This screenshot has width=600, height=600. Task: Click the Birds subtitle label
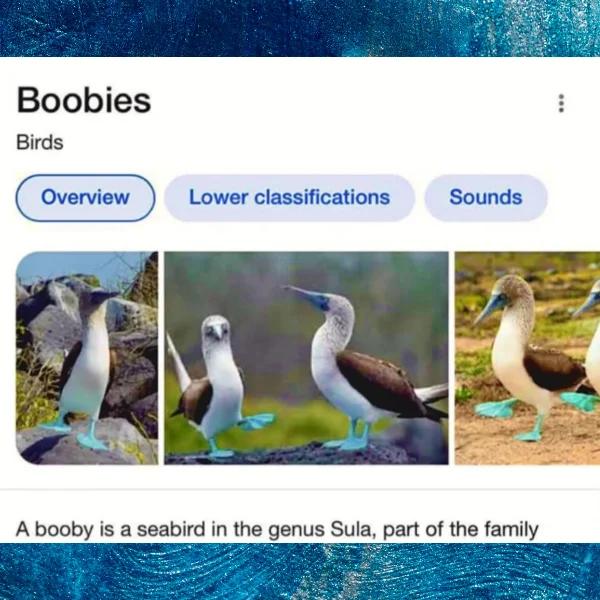click(40, 143)
